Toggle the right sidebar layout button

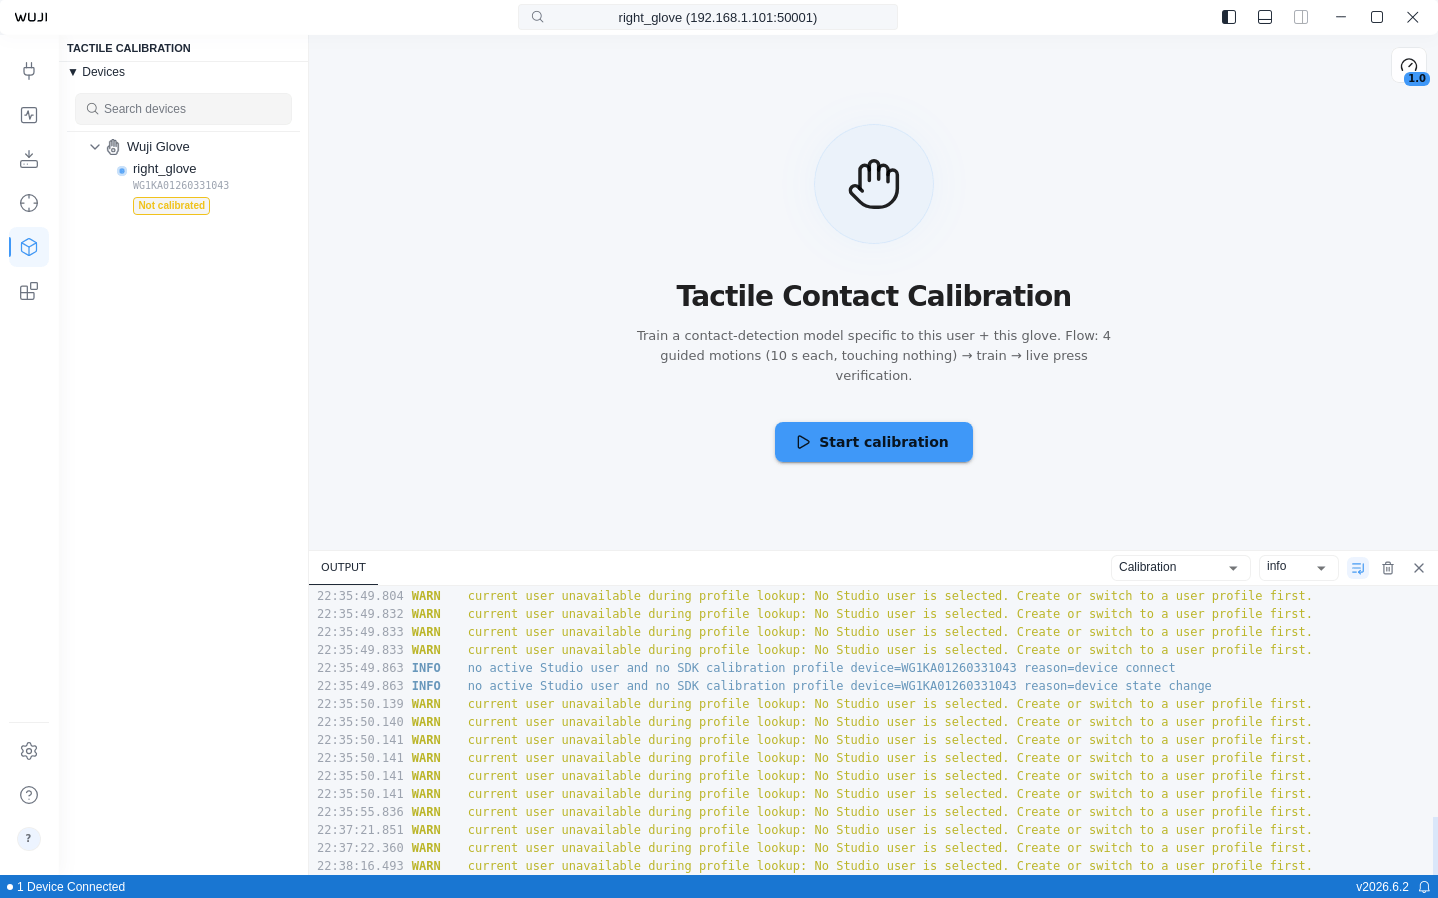tap(1301, 17)
